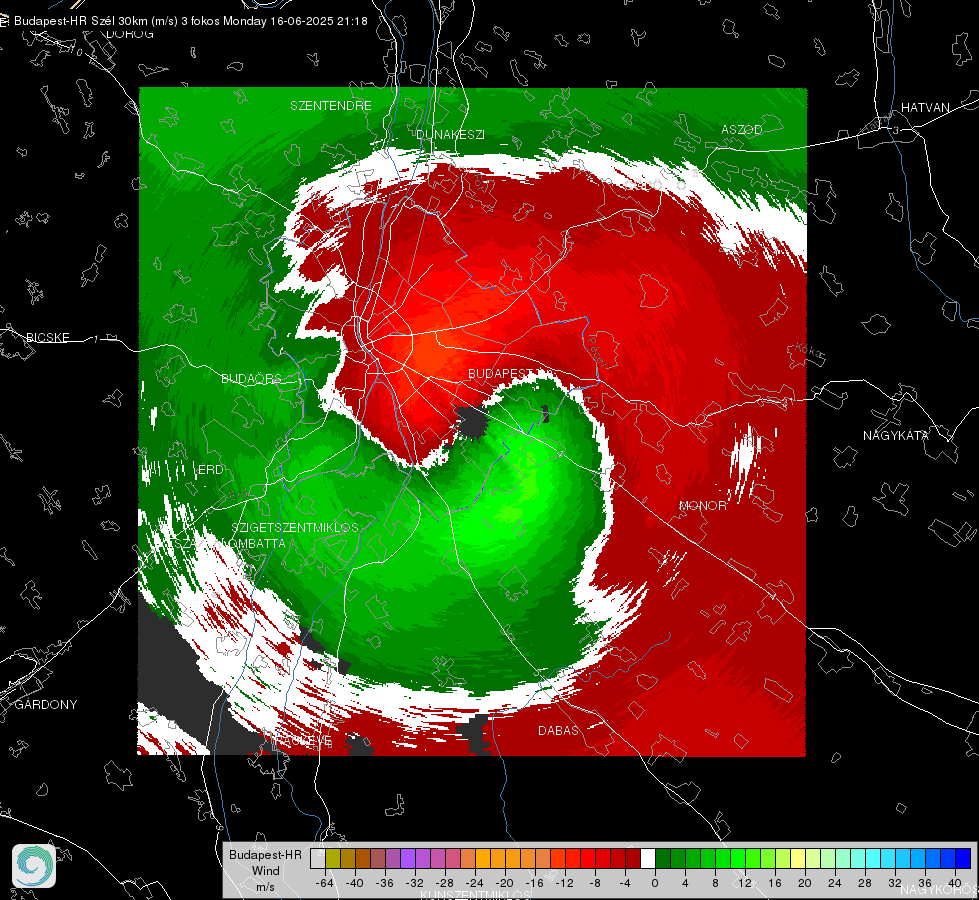The width and height of the screenshot is (979, 900).
Task: Select the -40 legend value
Action: coord(355,883)
